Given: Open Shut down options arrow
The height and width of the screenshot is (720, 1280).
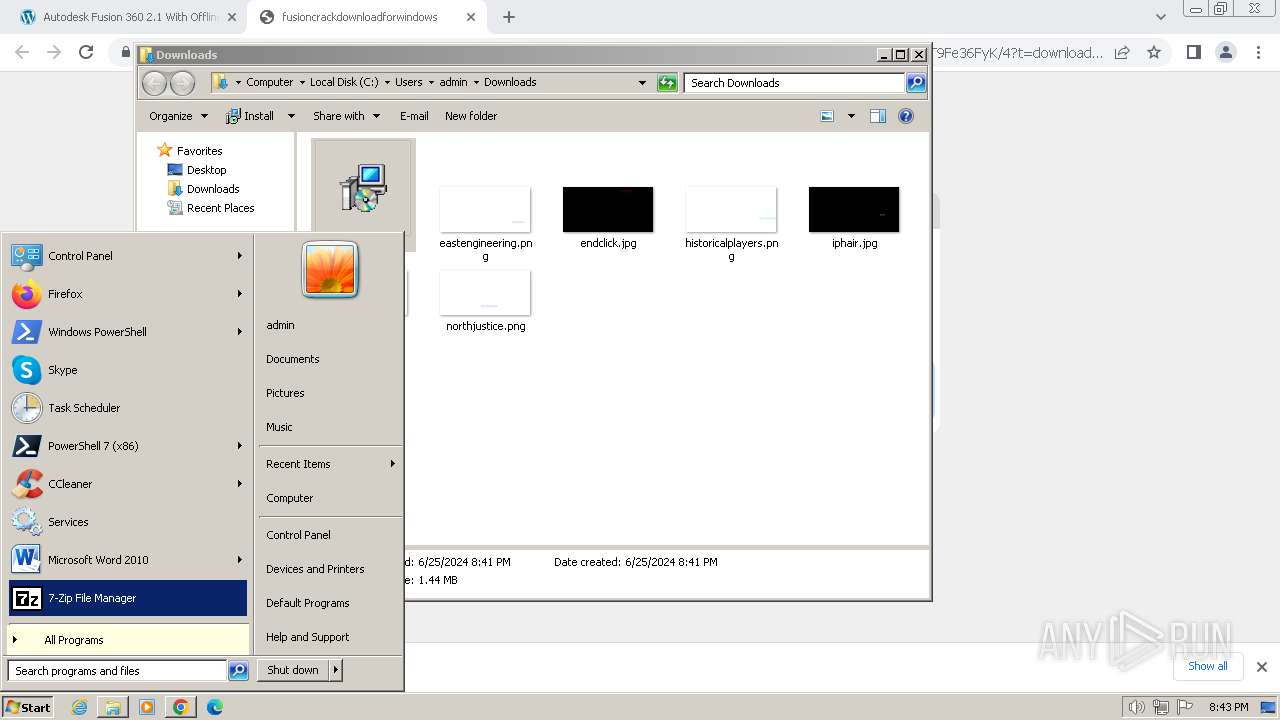Looking at the screenshot, I should tap(336, 670).
